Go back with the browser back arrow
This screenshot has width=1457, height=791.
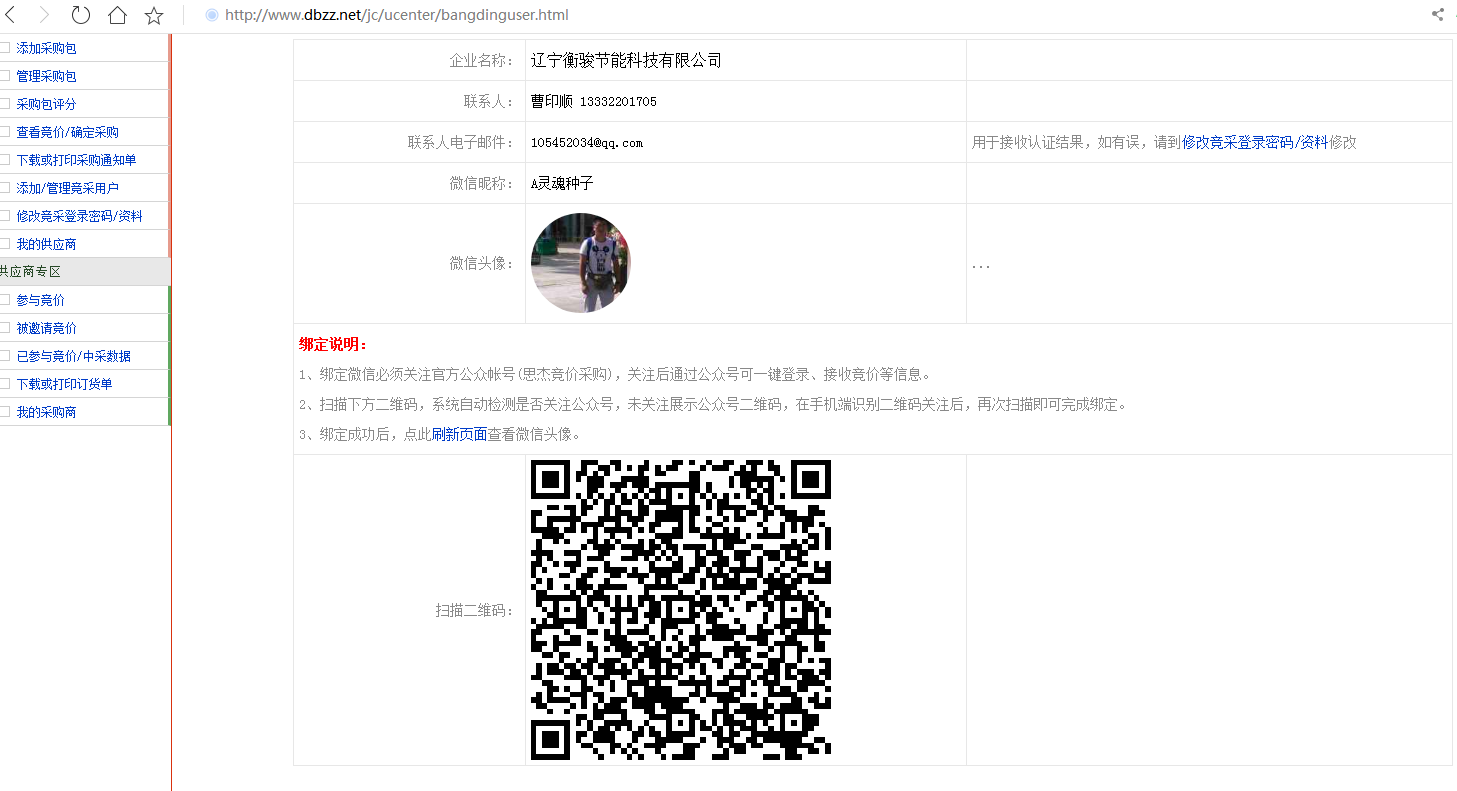9,15
